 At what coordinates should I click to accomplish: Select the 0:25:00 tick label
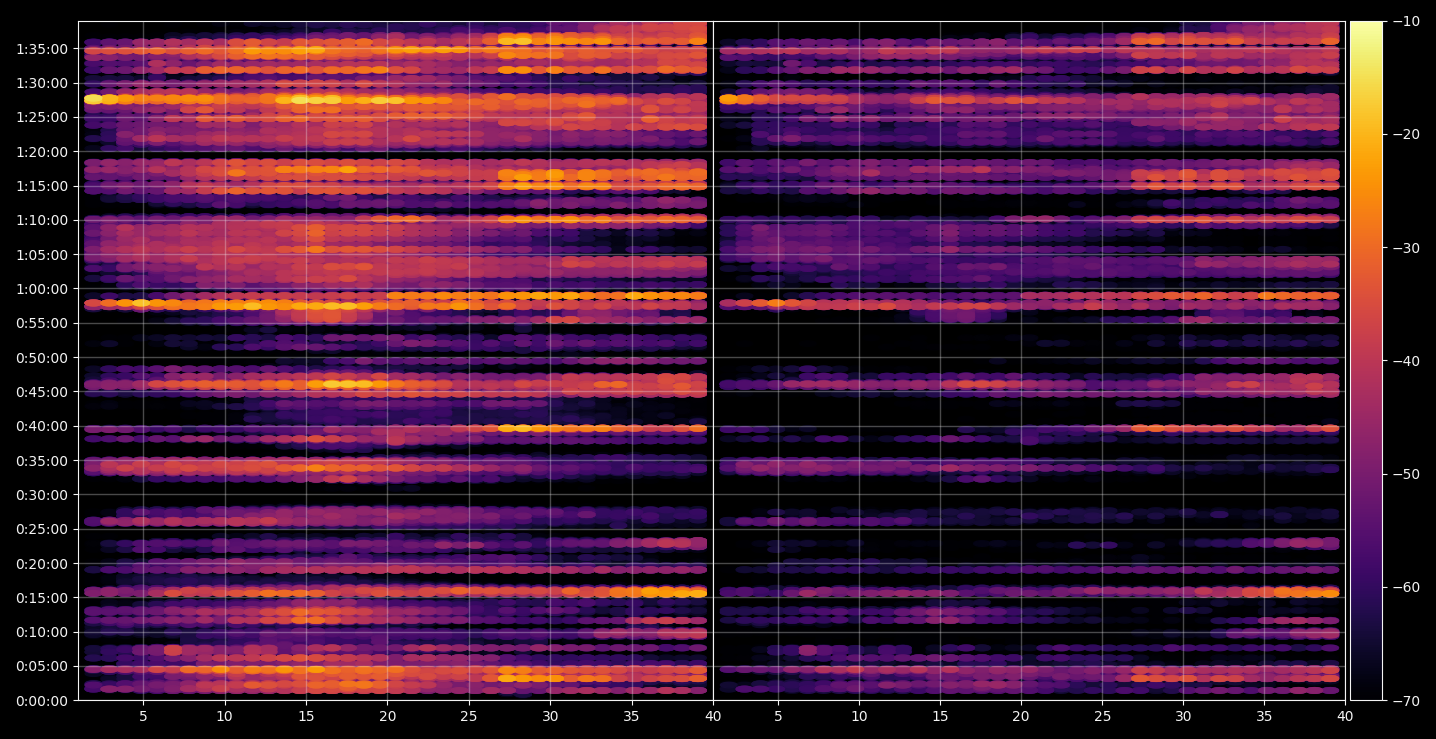click(42, 529)
